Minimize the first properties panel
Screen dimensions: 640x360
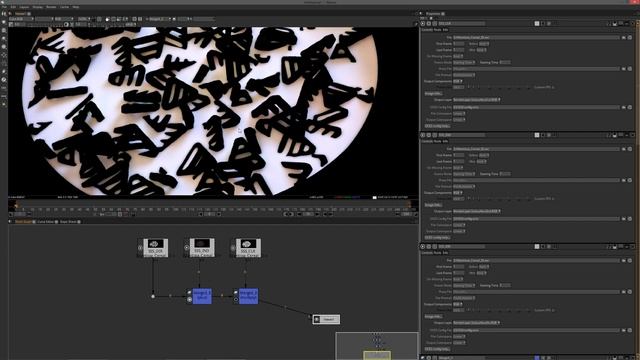pos(627,24)
